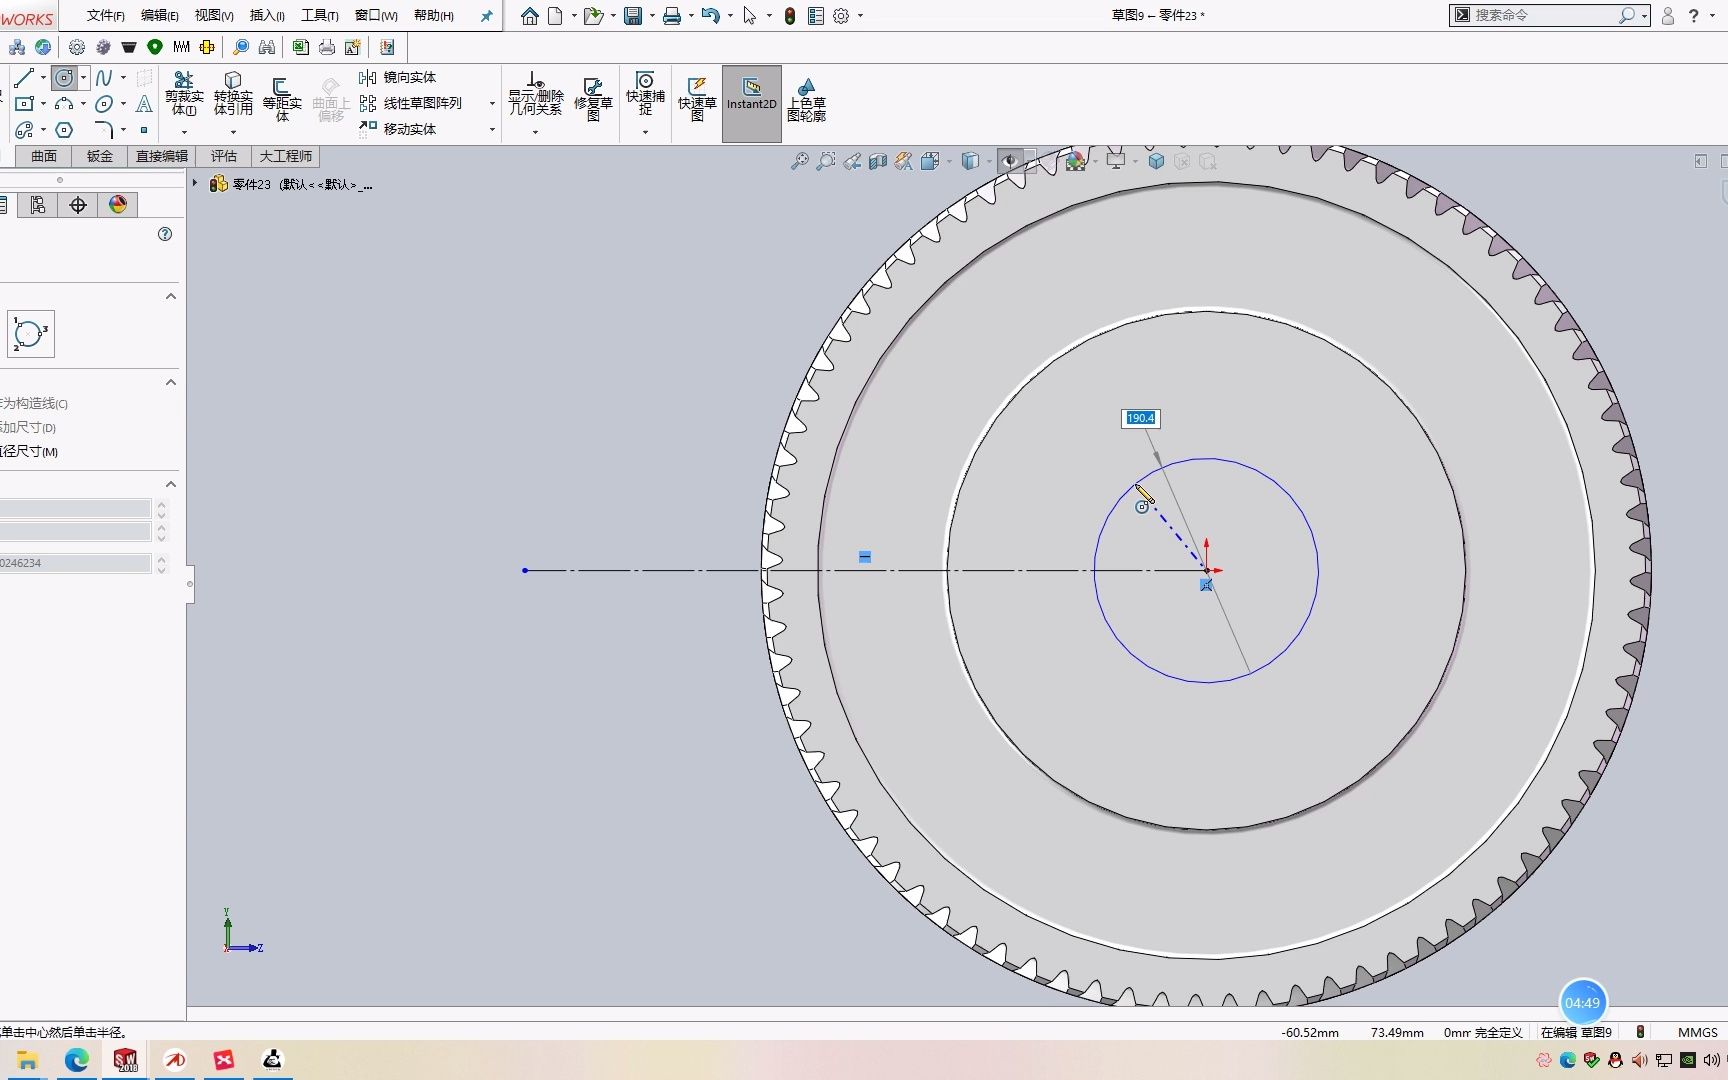The width and height of the screenshot is (1728, 1080).
Task: Switch to the 直接编辑 tab
Action: 162,156
